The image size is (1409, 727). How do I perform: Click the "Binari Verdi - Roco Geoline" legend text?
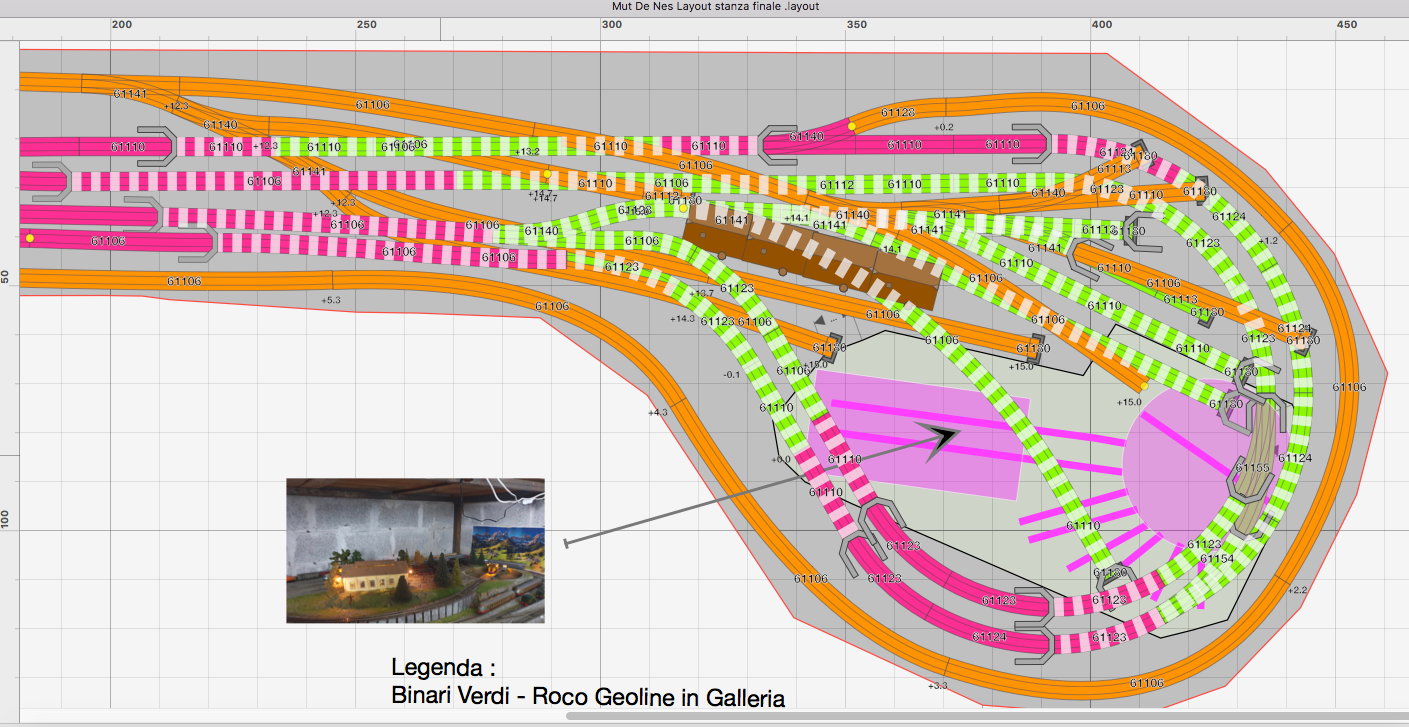coord(587,697)
